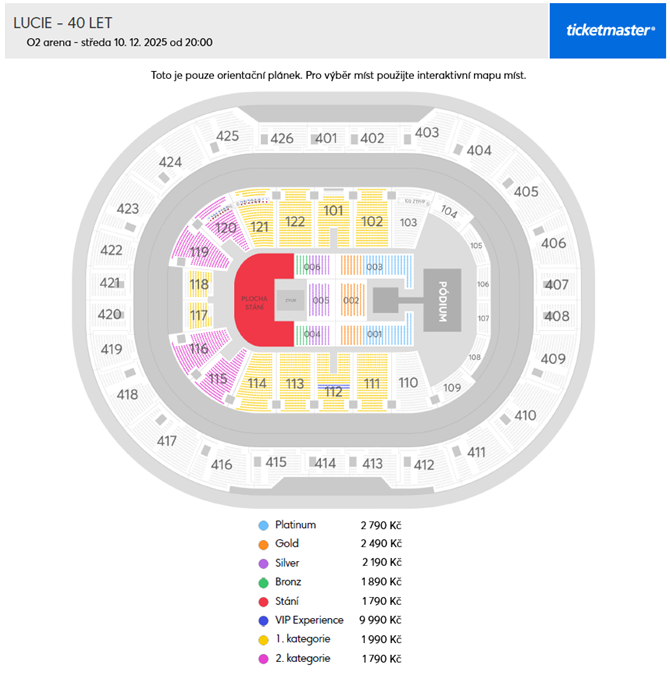Image resolution: width=670 pixels, height=679 pixels.
Task: Pick the pink section 119
Action: point(199,253)
